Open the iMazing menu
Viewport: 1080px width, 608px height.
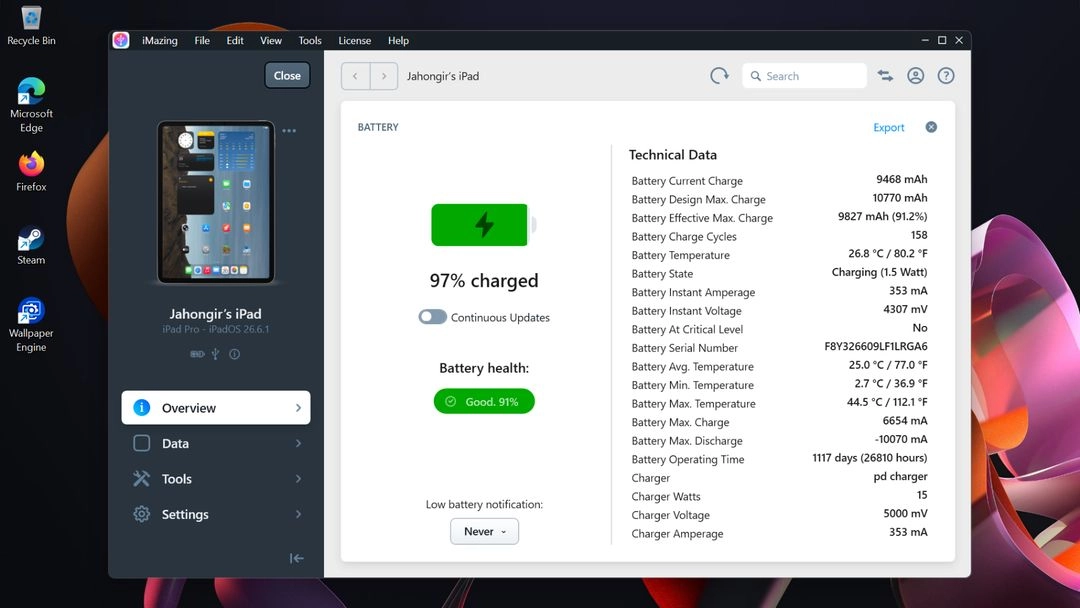160,41
